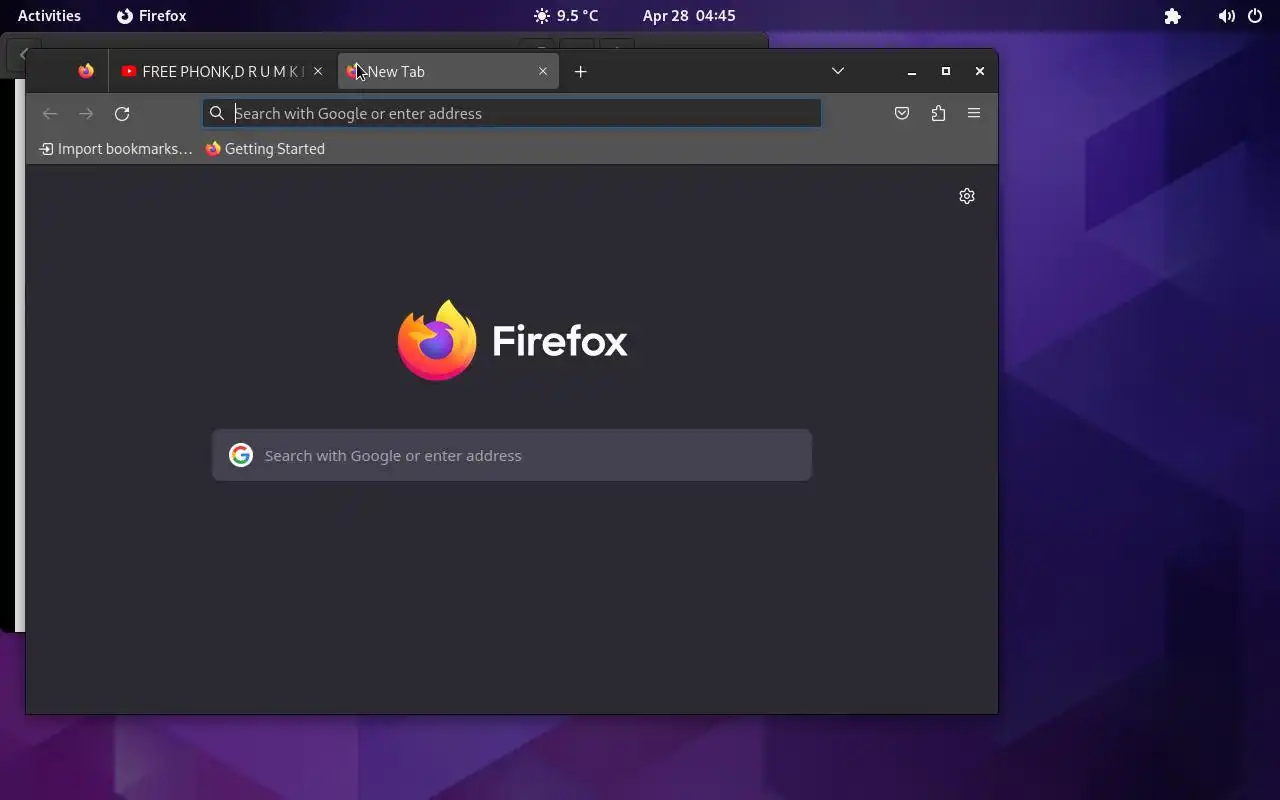Maximize the Firefox window
The width and height of the screenshot is (1280, 800).
946,71
